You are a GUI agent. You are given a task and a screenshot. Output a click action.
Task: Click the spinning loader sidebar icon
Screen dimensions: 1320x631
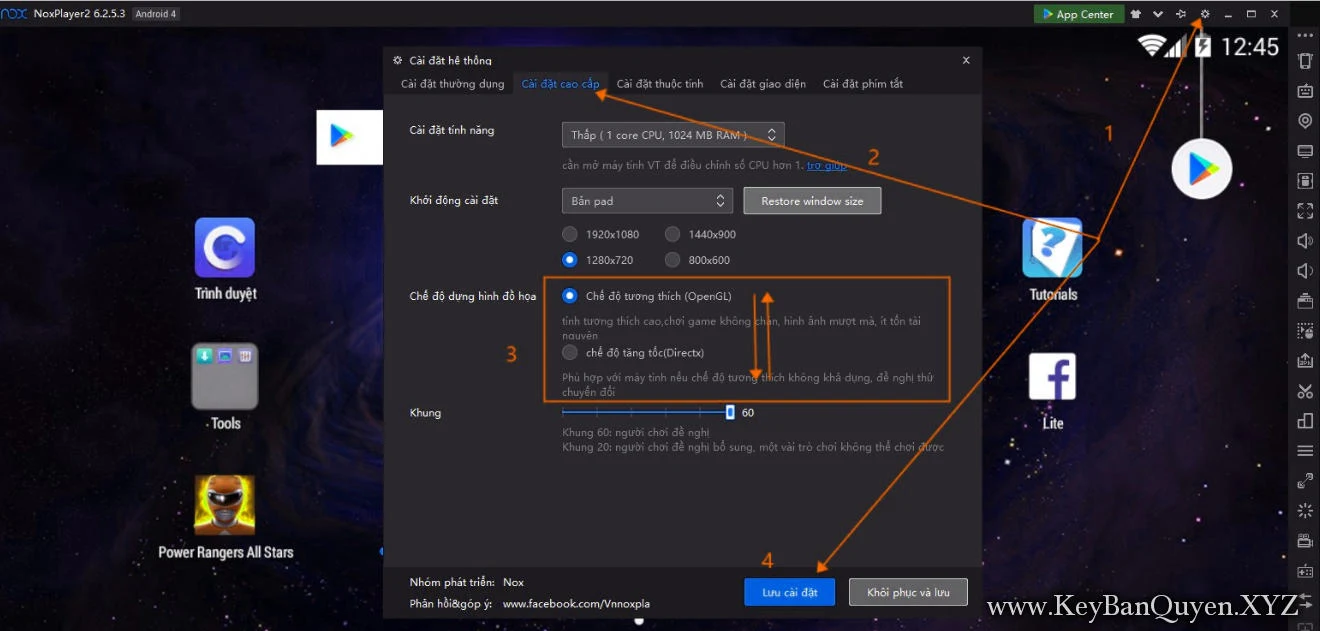coord(1305,511)
